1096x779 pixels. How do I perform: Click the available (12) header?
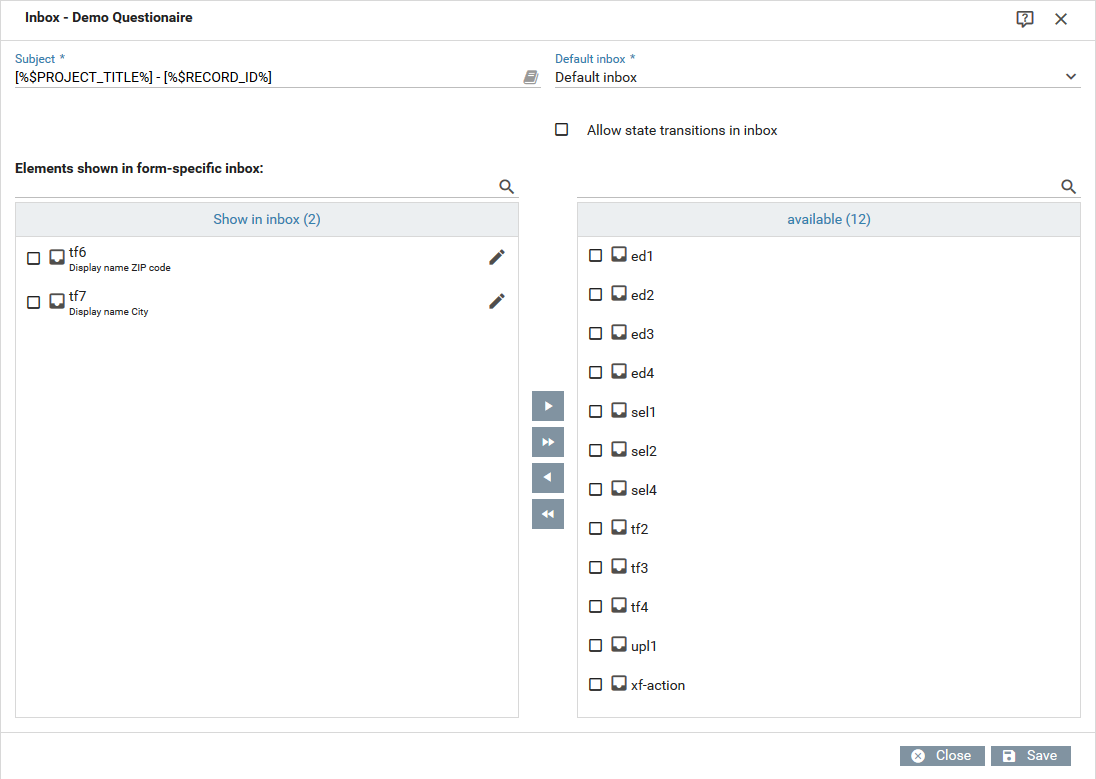pyautogui.click(x=829, y=219)
